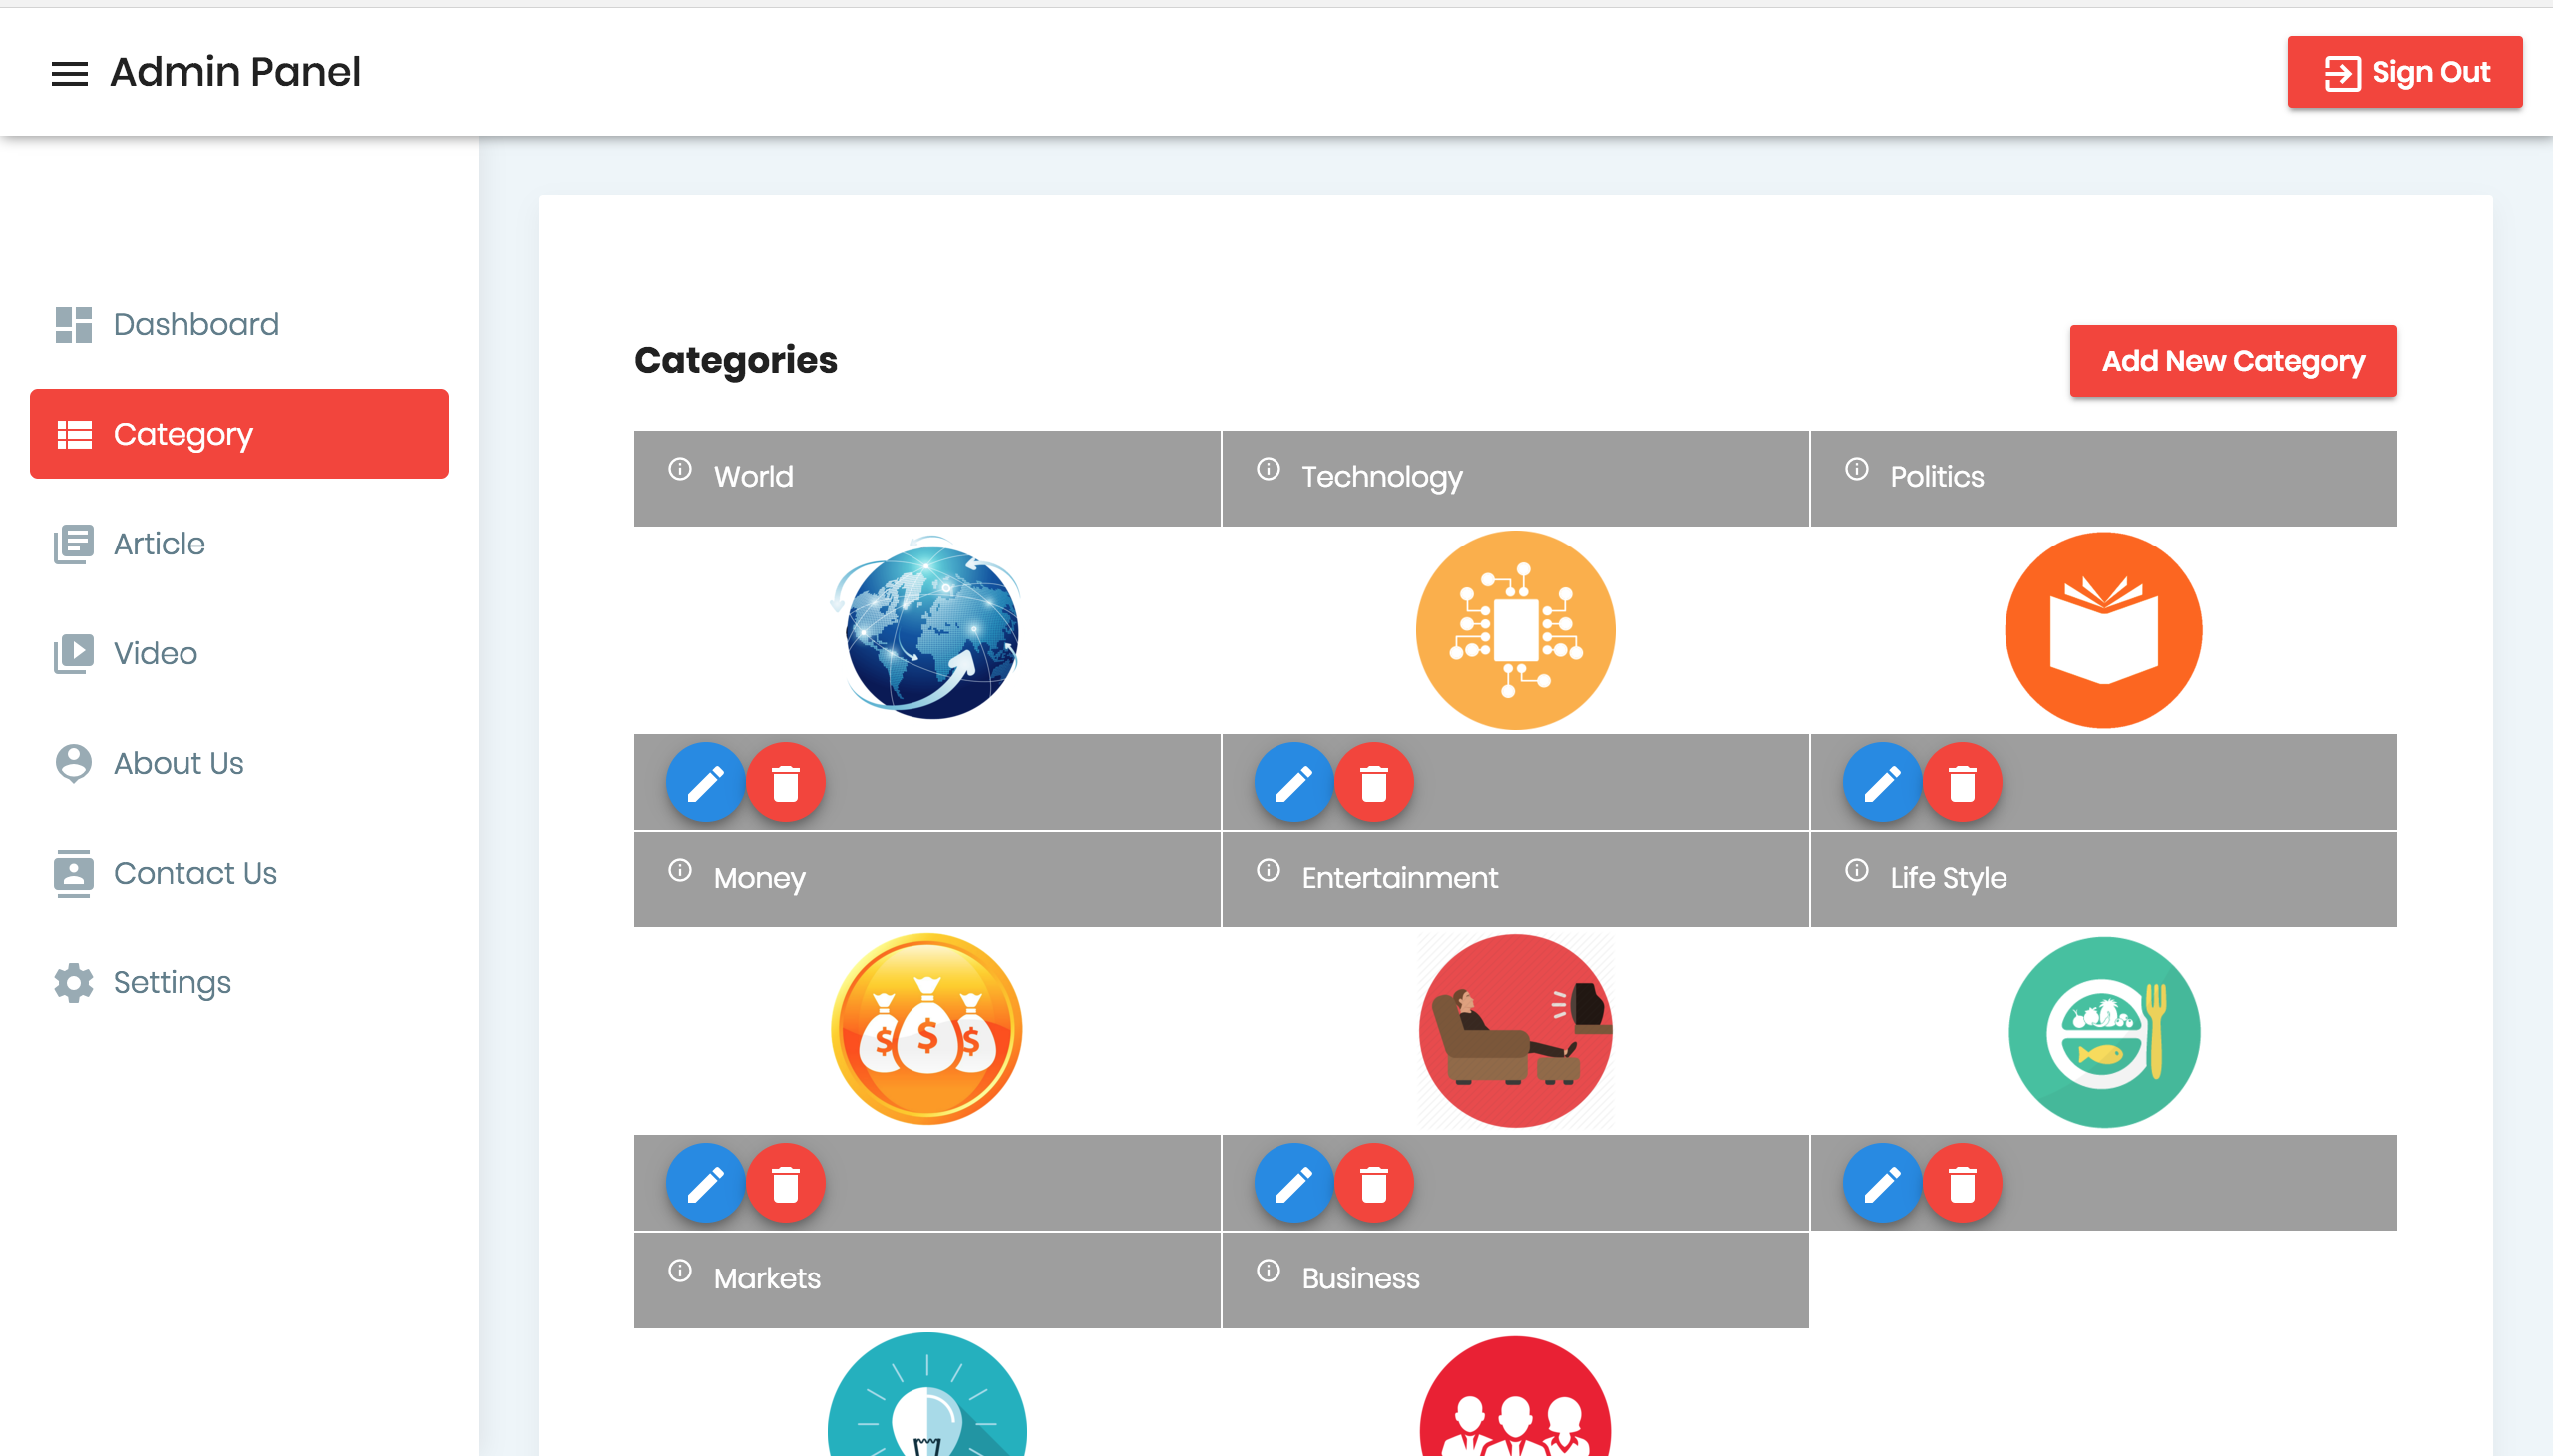Delete the Life Style category
The height and width of the screenshot is (1456, 2553).
coord(1961,1184)
